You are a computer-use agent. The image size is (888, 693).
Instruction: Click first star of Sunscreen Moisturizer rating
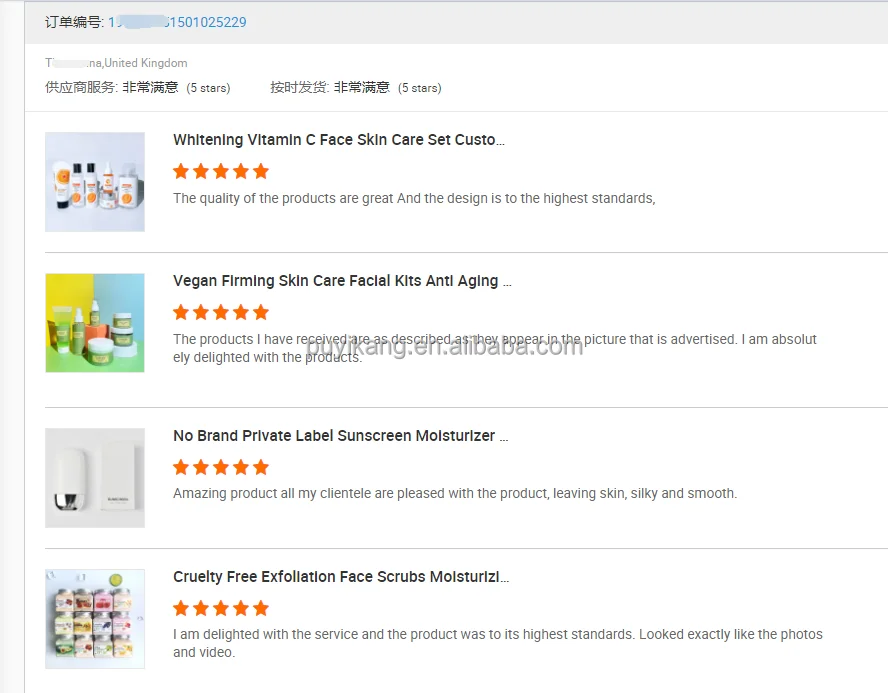(181, 467)
